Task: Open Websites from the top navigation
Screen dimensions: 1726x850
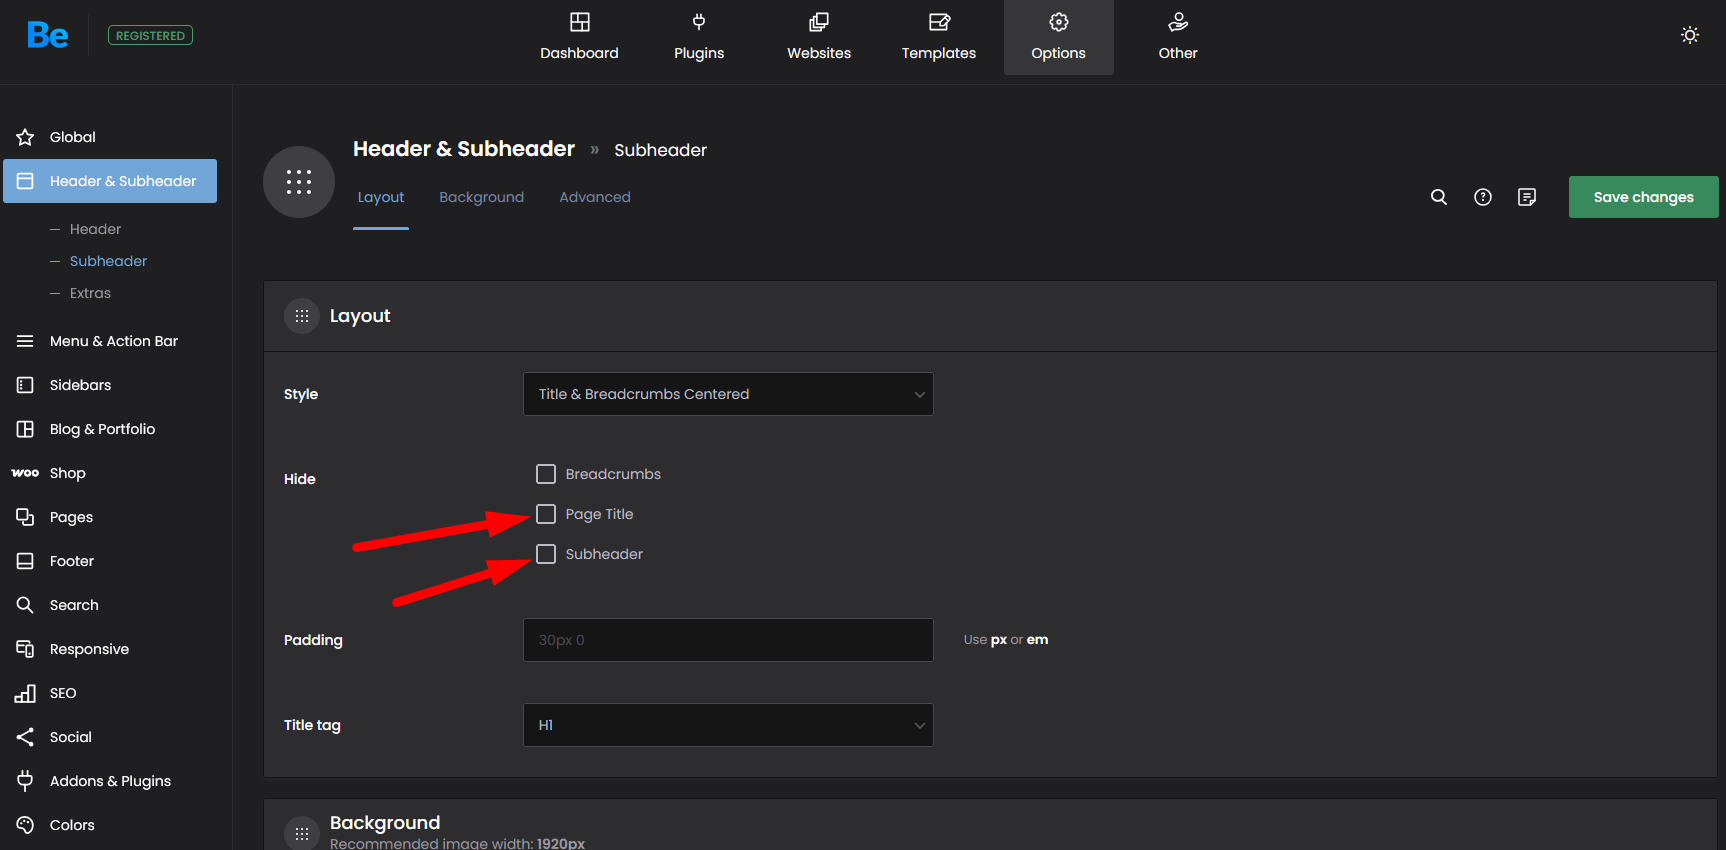Action: (818, 37)
